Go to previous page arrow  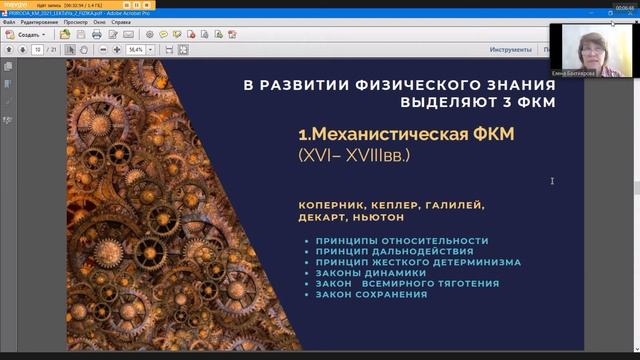point(9,50)
